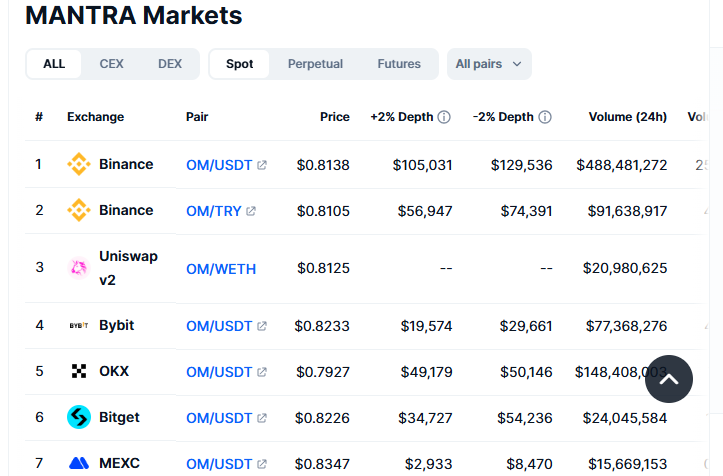Click the volume $20,980,625
Screen dimensions: 723x476
point(625,268)
